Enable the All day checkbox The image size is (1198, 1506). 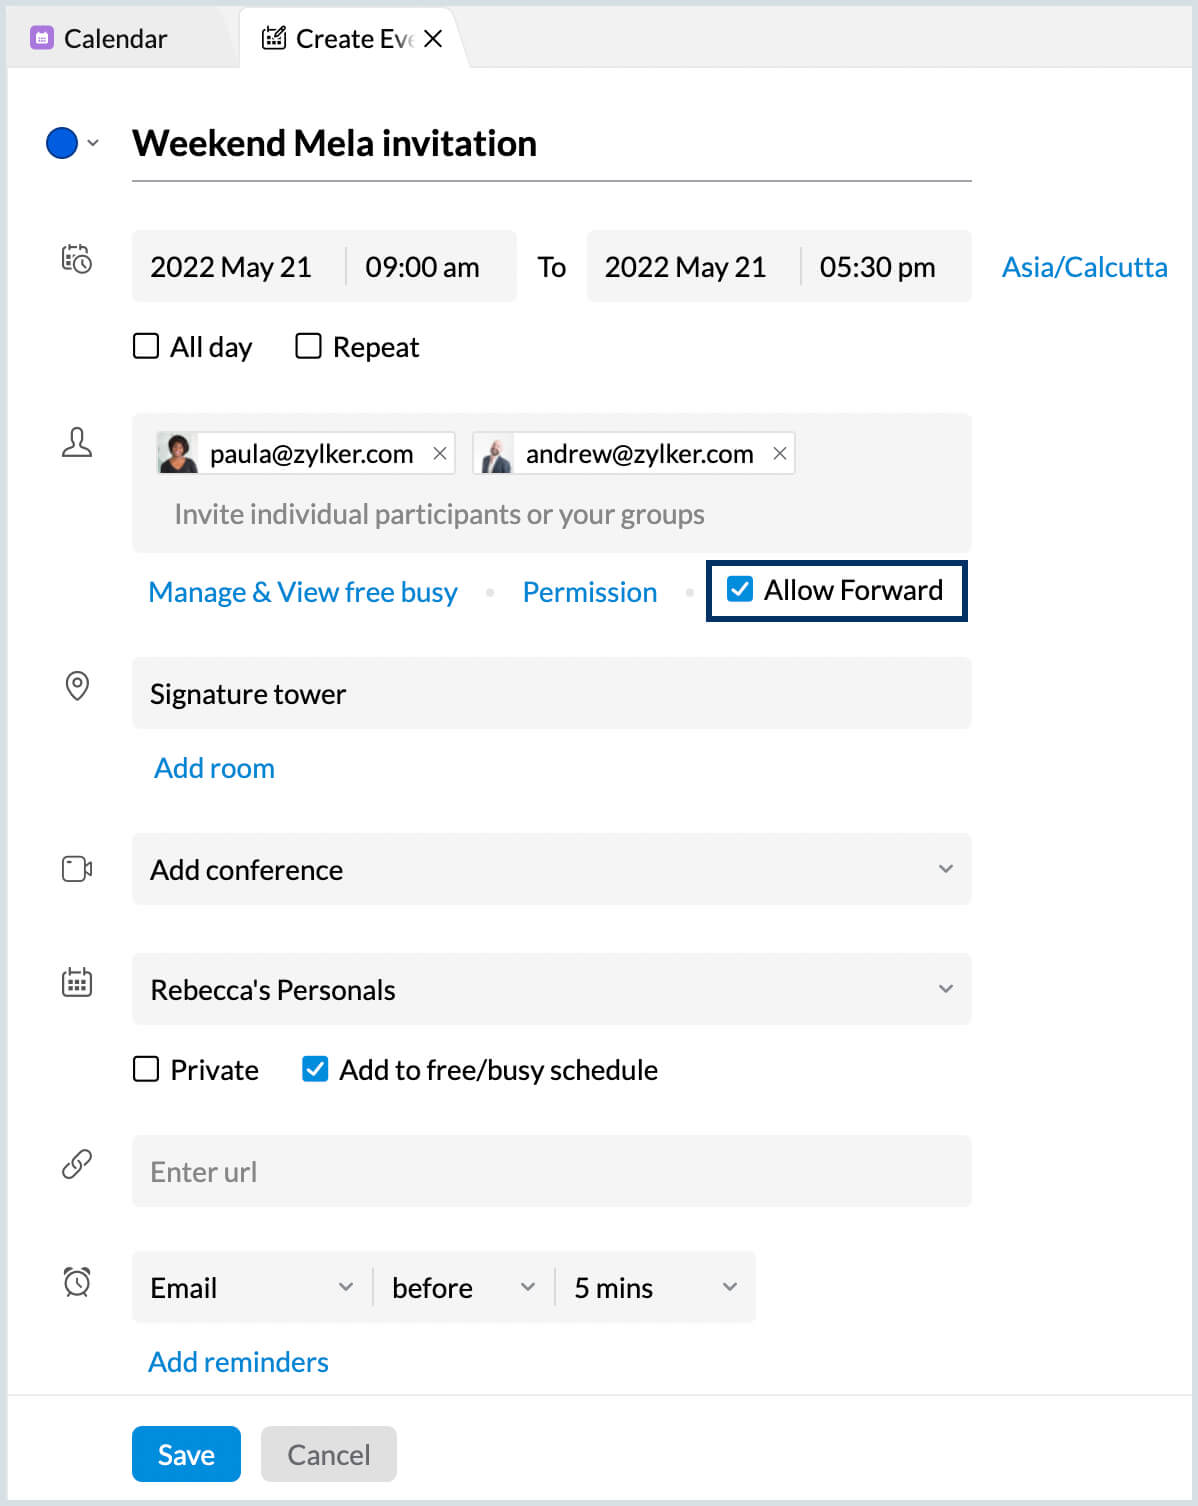(146, 345)
